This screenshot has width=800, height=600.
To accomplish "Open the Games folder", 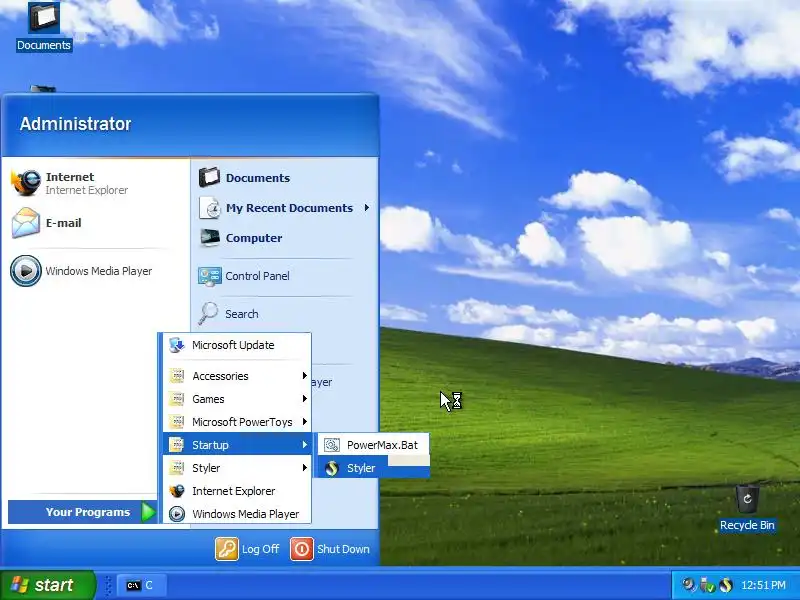I will [x=237, y=399].
